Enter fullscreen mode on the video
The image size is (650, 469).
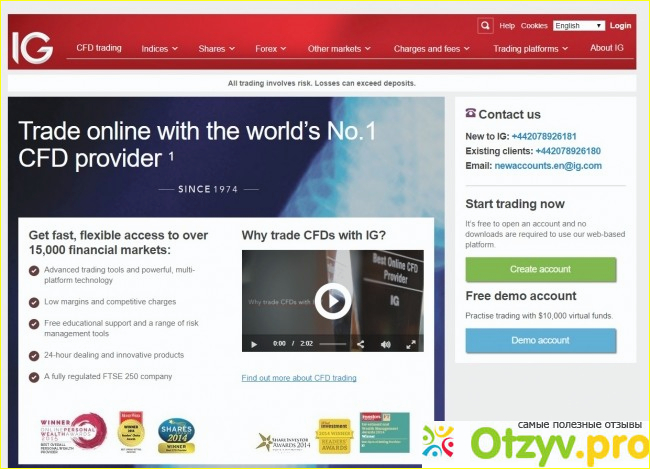pos(411,343)
